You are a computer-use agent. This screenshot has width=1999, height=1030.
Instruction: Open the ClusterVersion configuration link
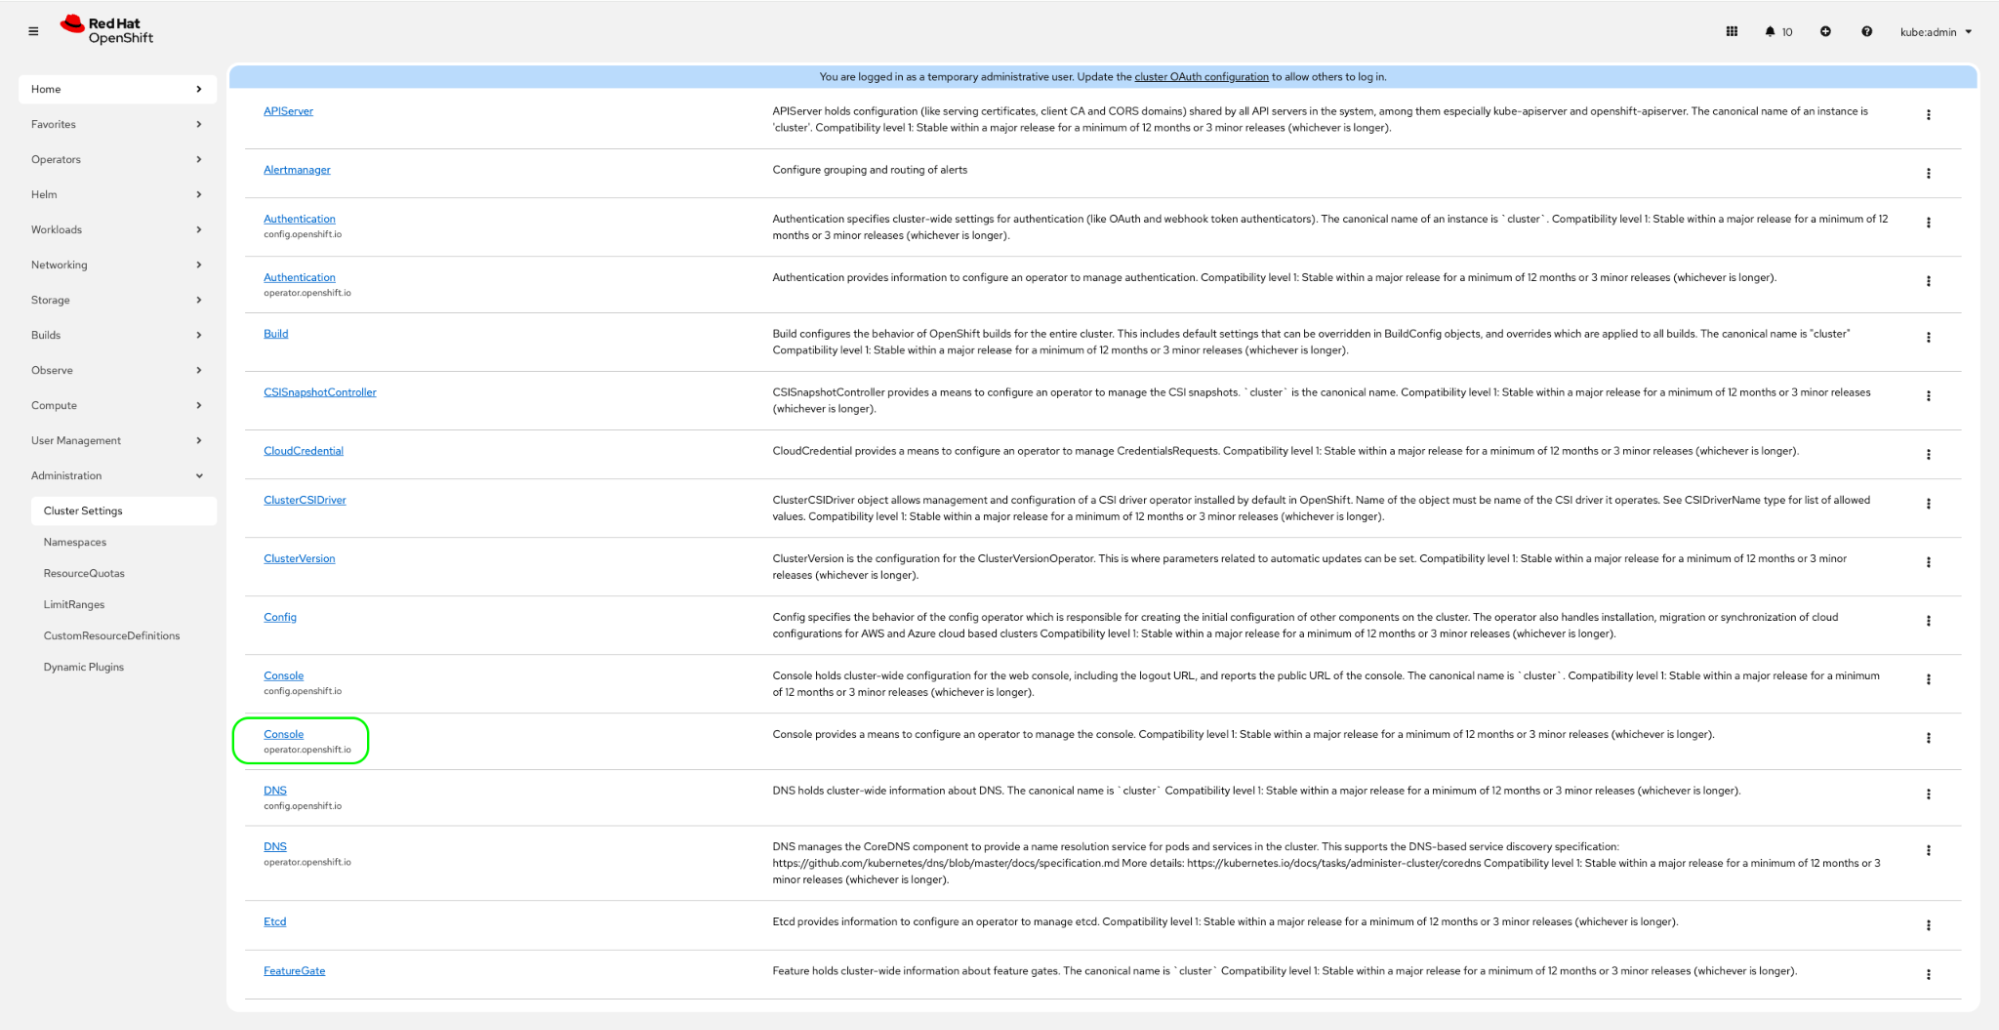click(299, 559)
